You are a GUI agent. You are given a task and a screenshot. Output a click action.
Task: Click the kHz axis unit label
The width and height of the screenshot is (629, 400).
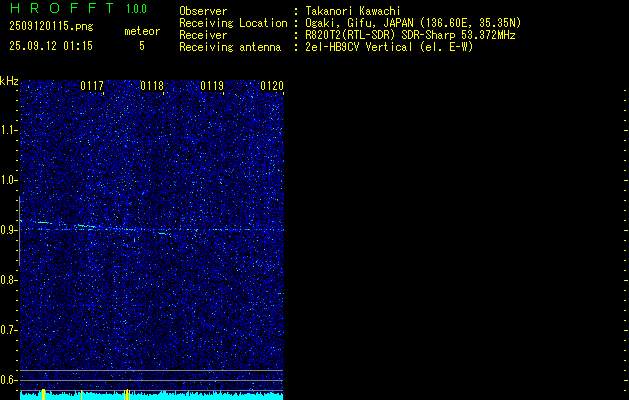tap(9, 81)
